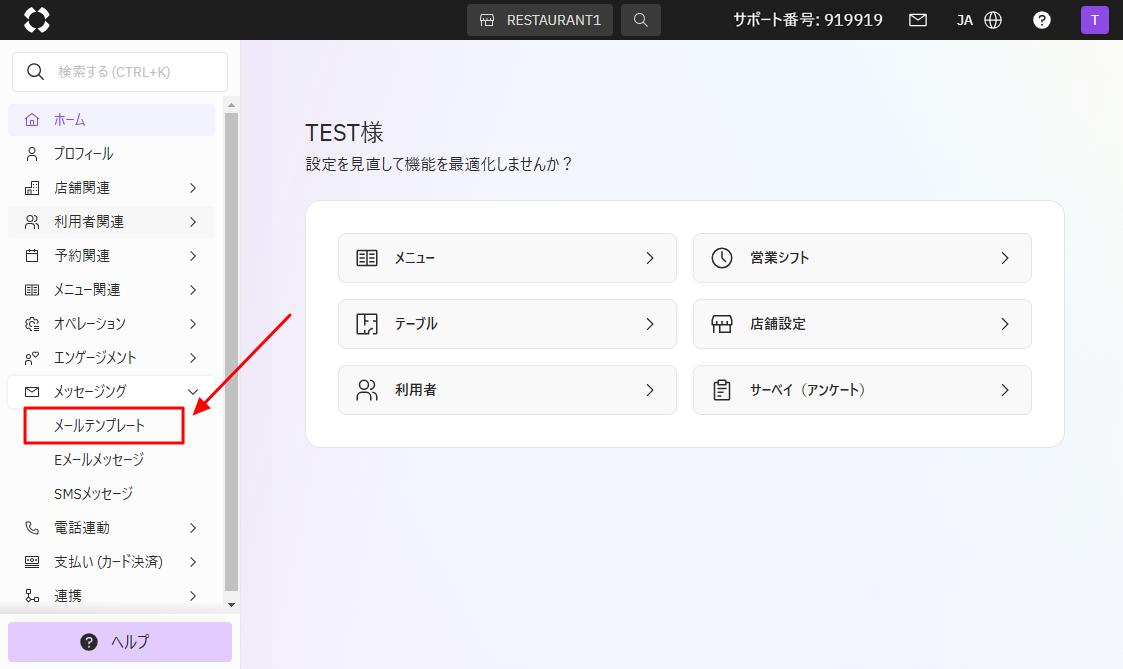Image resolution: width=1123 pixels, height=669 pixels.
Task: Click the テーブル card
Action: [507, 324]
